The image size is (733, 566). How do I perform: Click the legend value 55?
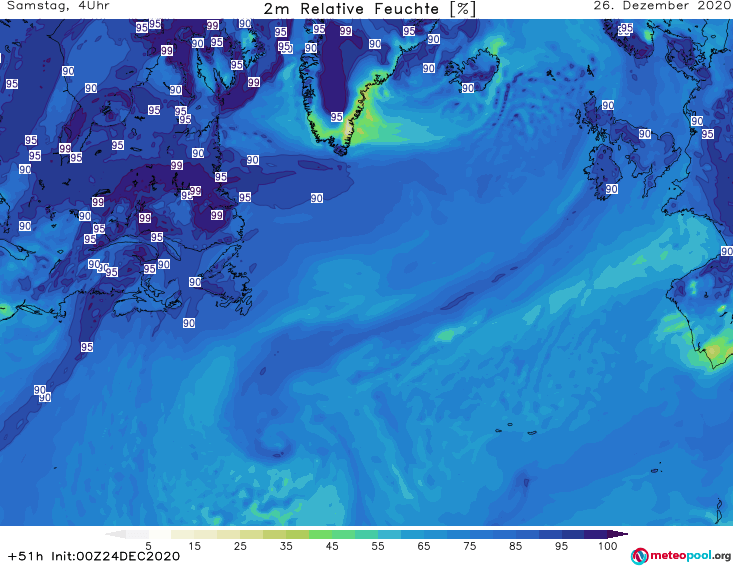pyautogui.click(x=378, y=546)
